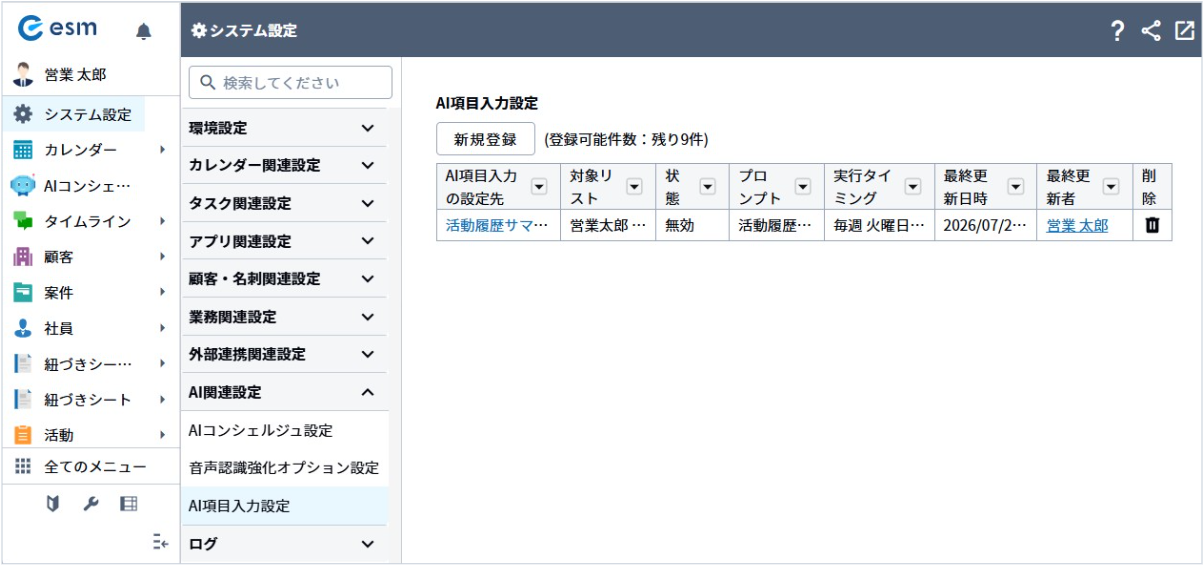Viewport: 1204px width, 566px height.
Task: Click the AIコンシェ… robot icon
Action: point(23,185)
